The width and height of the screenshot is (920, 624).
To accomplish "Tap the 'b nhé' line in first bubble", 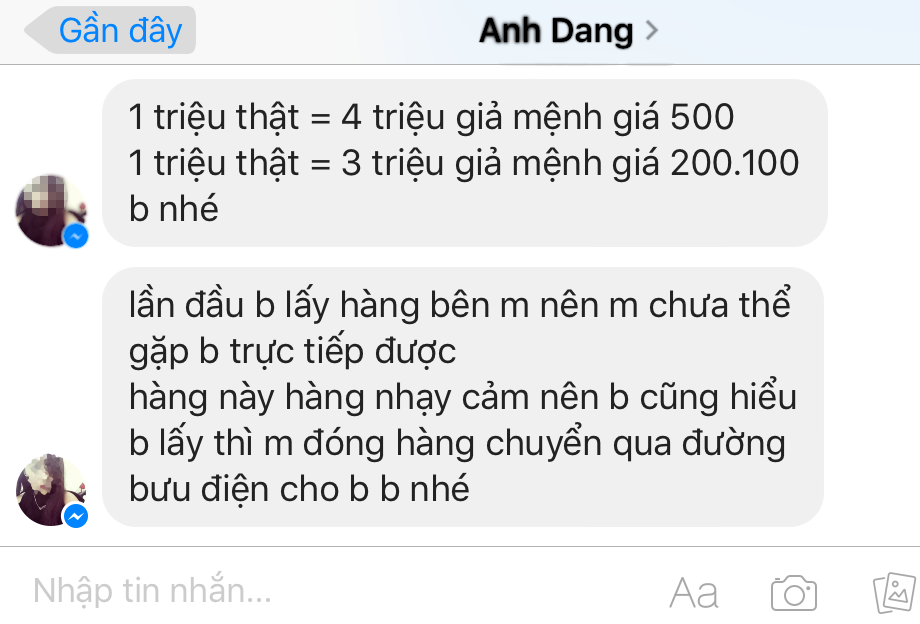I will [174, 208].
